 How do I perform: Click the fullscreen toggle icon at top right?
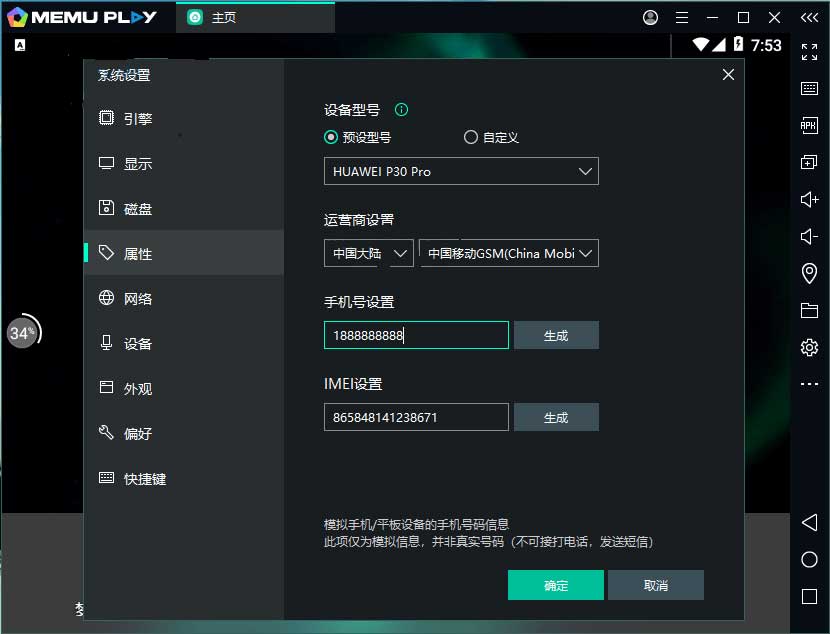click(809, 51)
